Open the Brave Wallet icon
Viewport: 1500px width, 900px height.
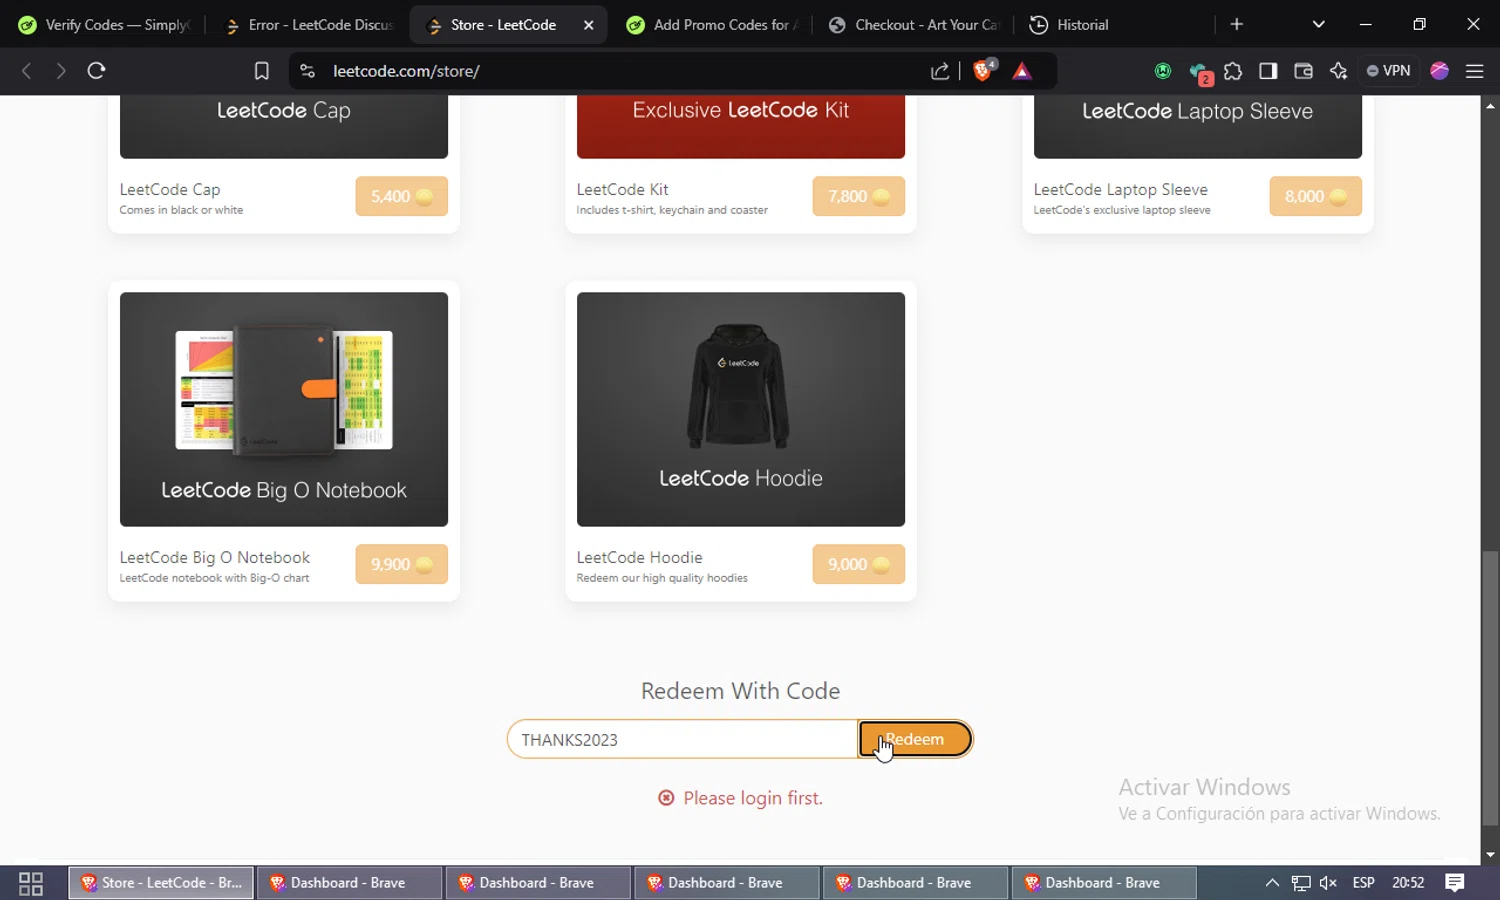(1303, 71)
